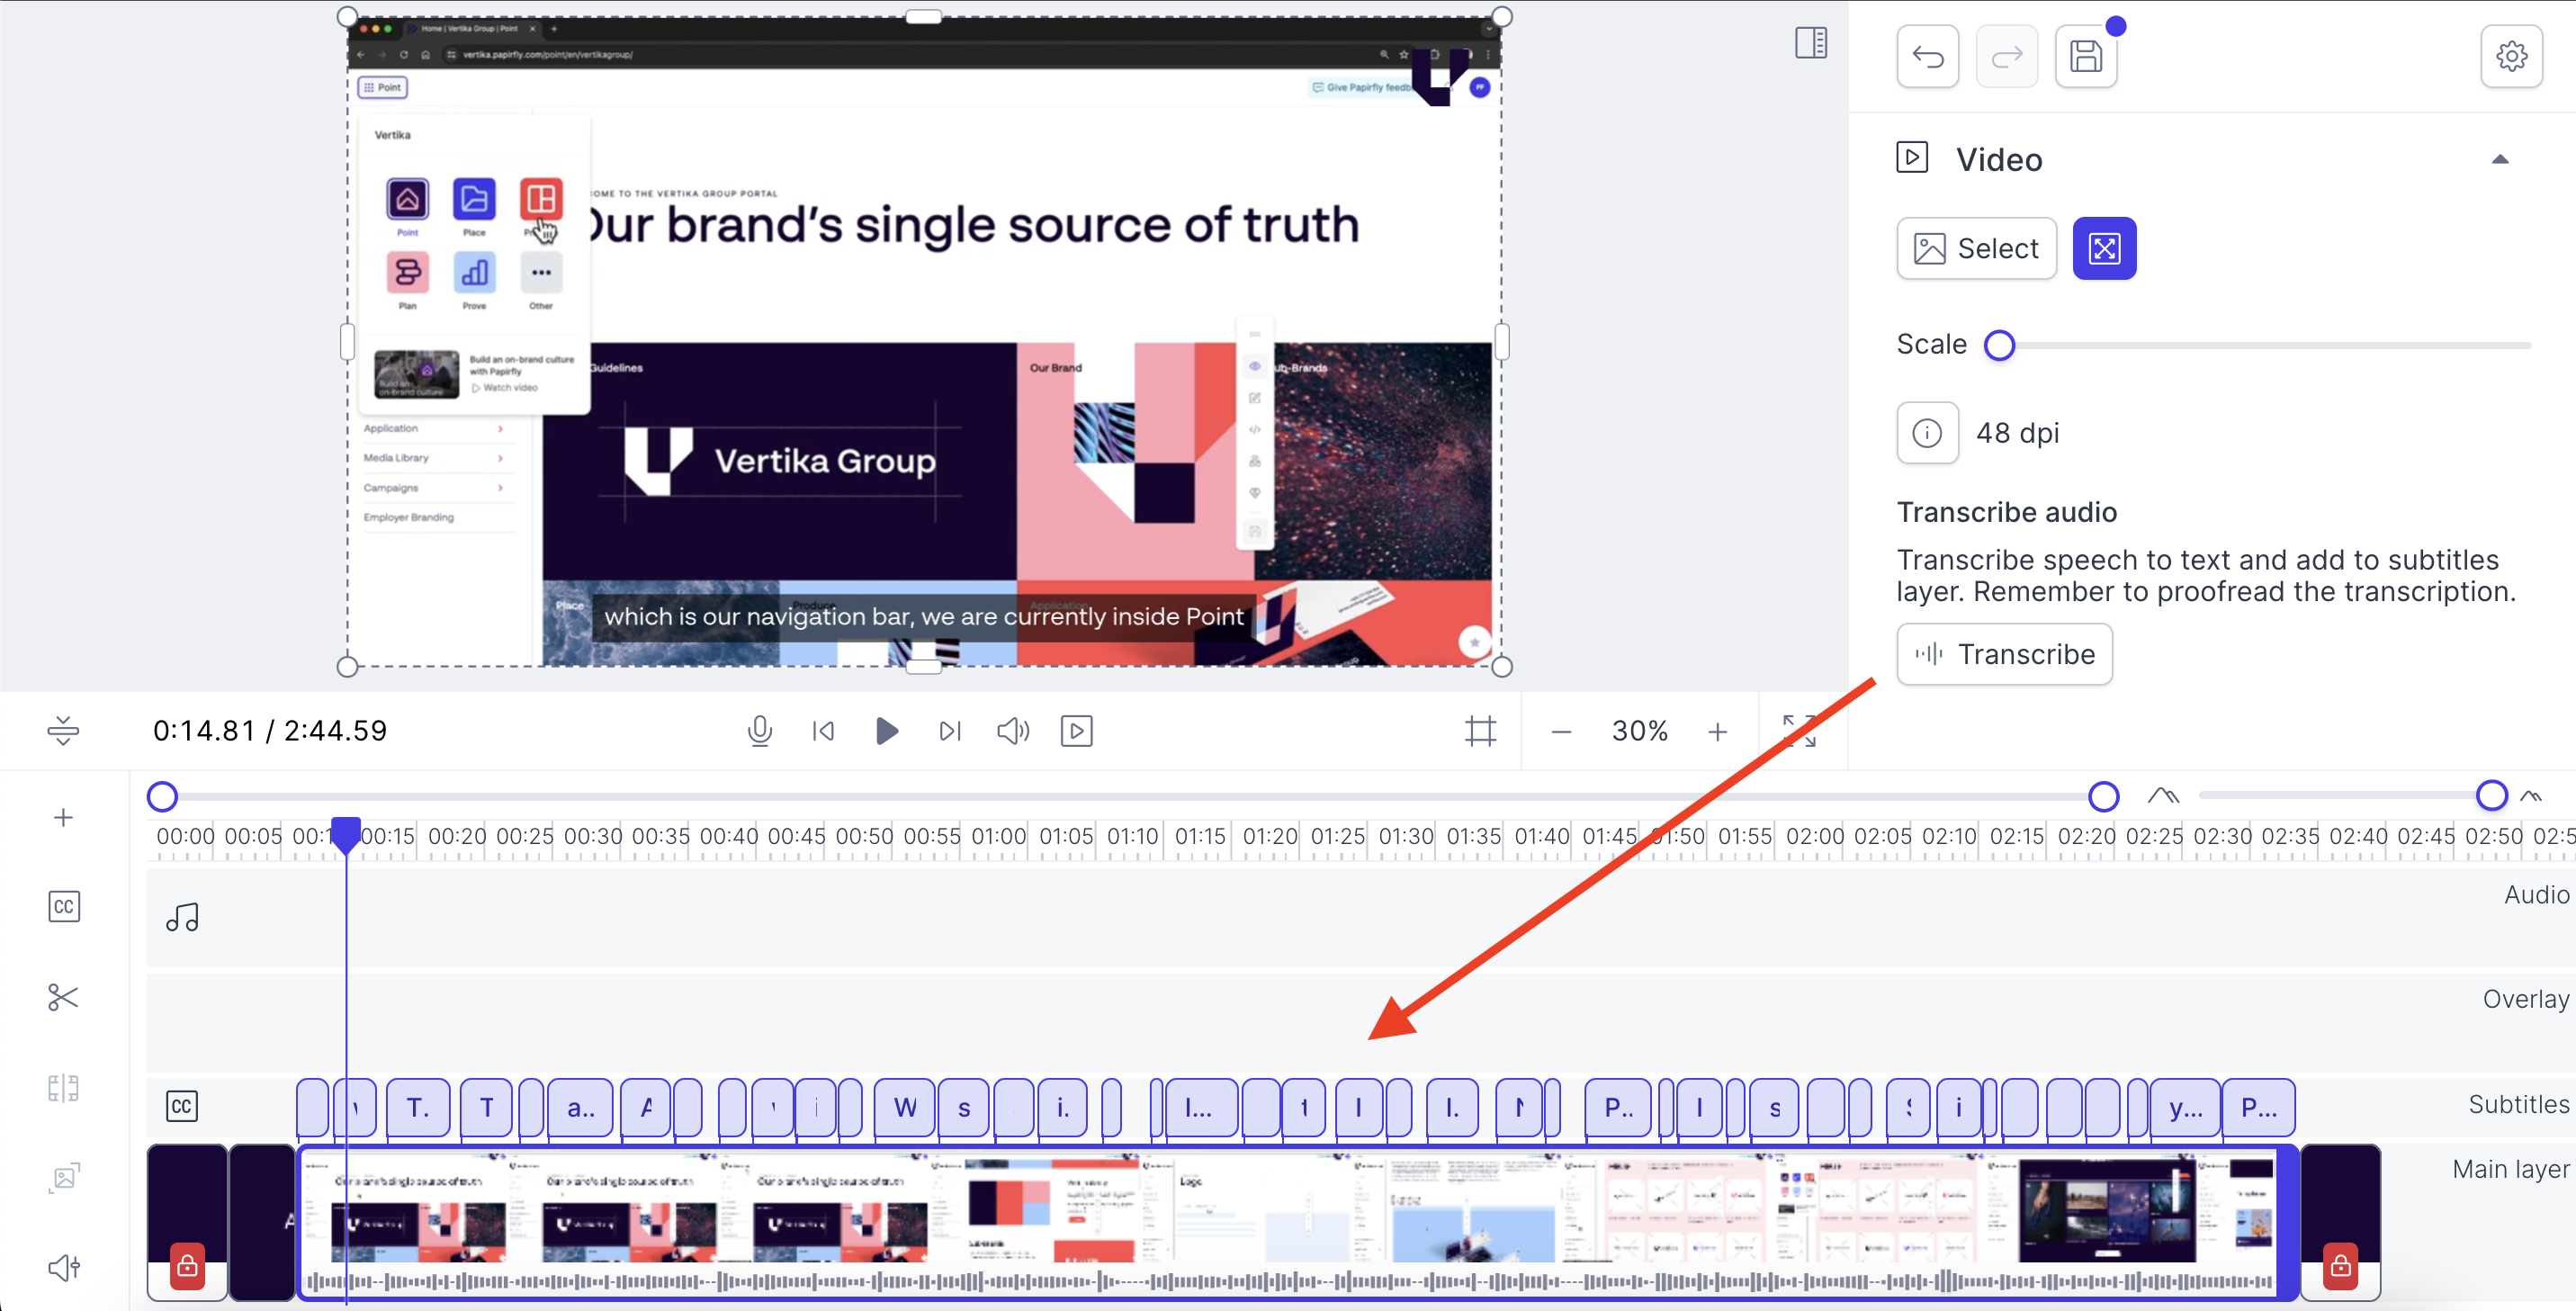Click the small mountain zoom-out icon
The image size is (2576, 1311).
tap(2531, 796)
